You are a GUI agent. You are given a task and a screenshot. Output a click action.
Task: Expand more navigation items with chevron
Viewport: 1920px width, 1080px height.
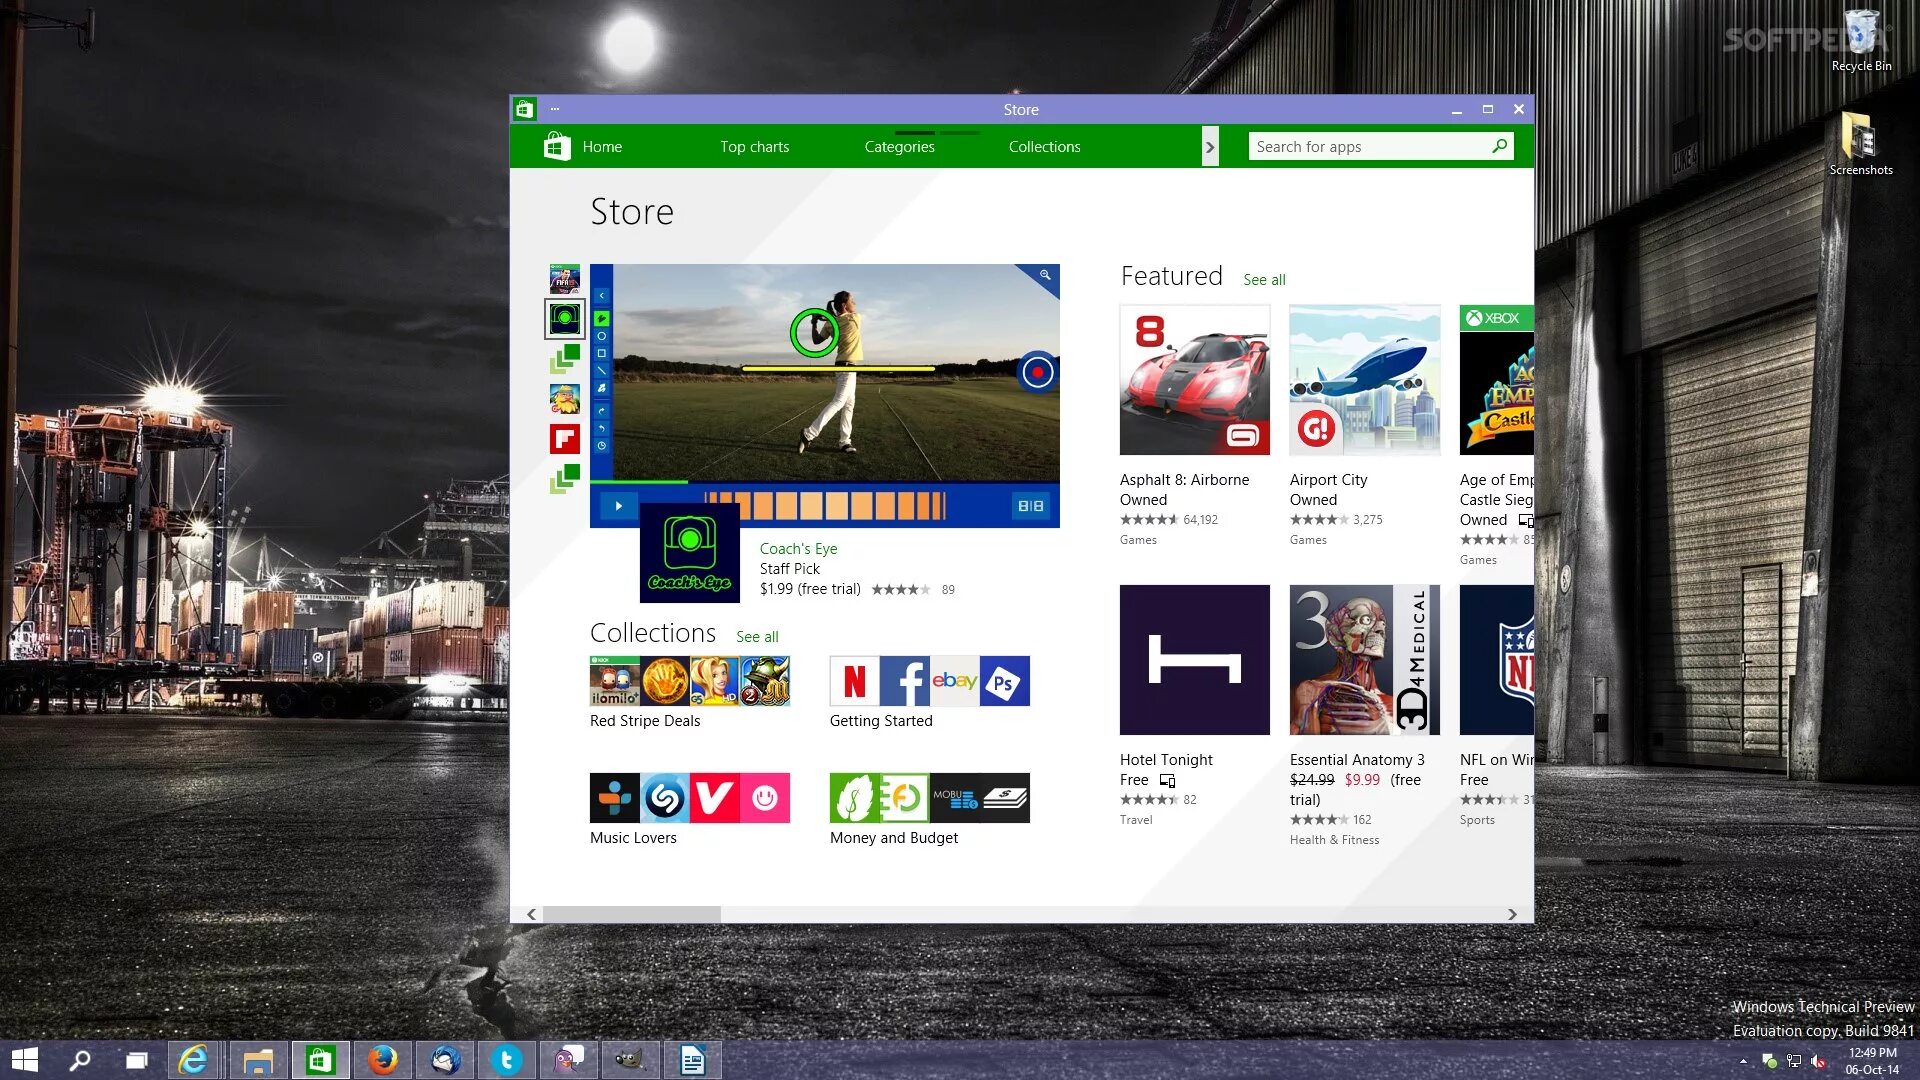pyautogui.click(x=1210, y=147)
